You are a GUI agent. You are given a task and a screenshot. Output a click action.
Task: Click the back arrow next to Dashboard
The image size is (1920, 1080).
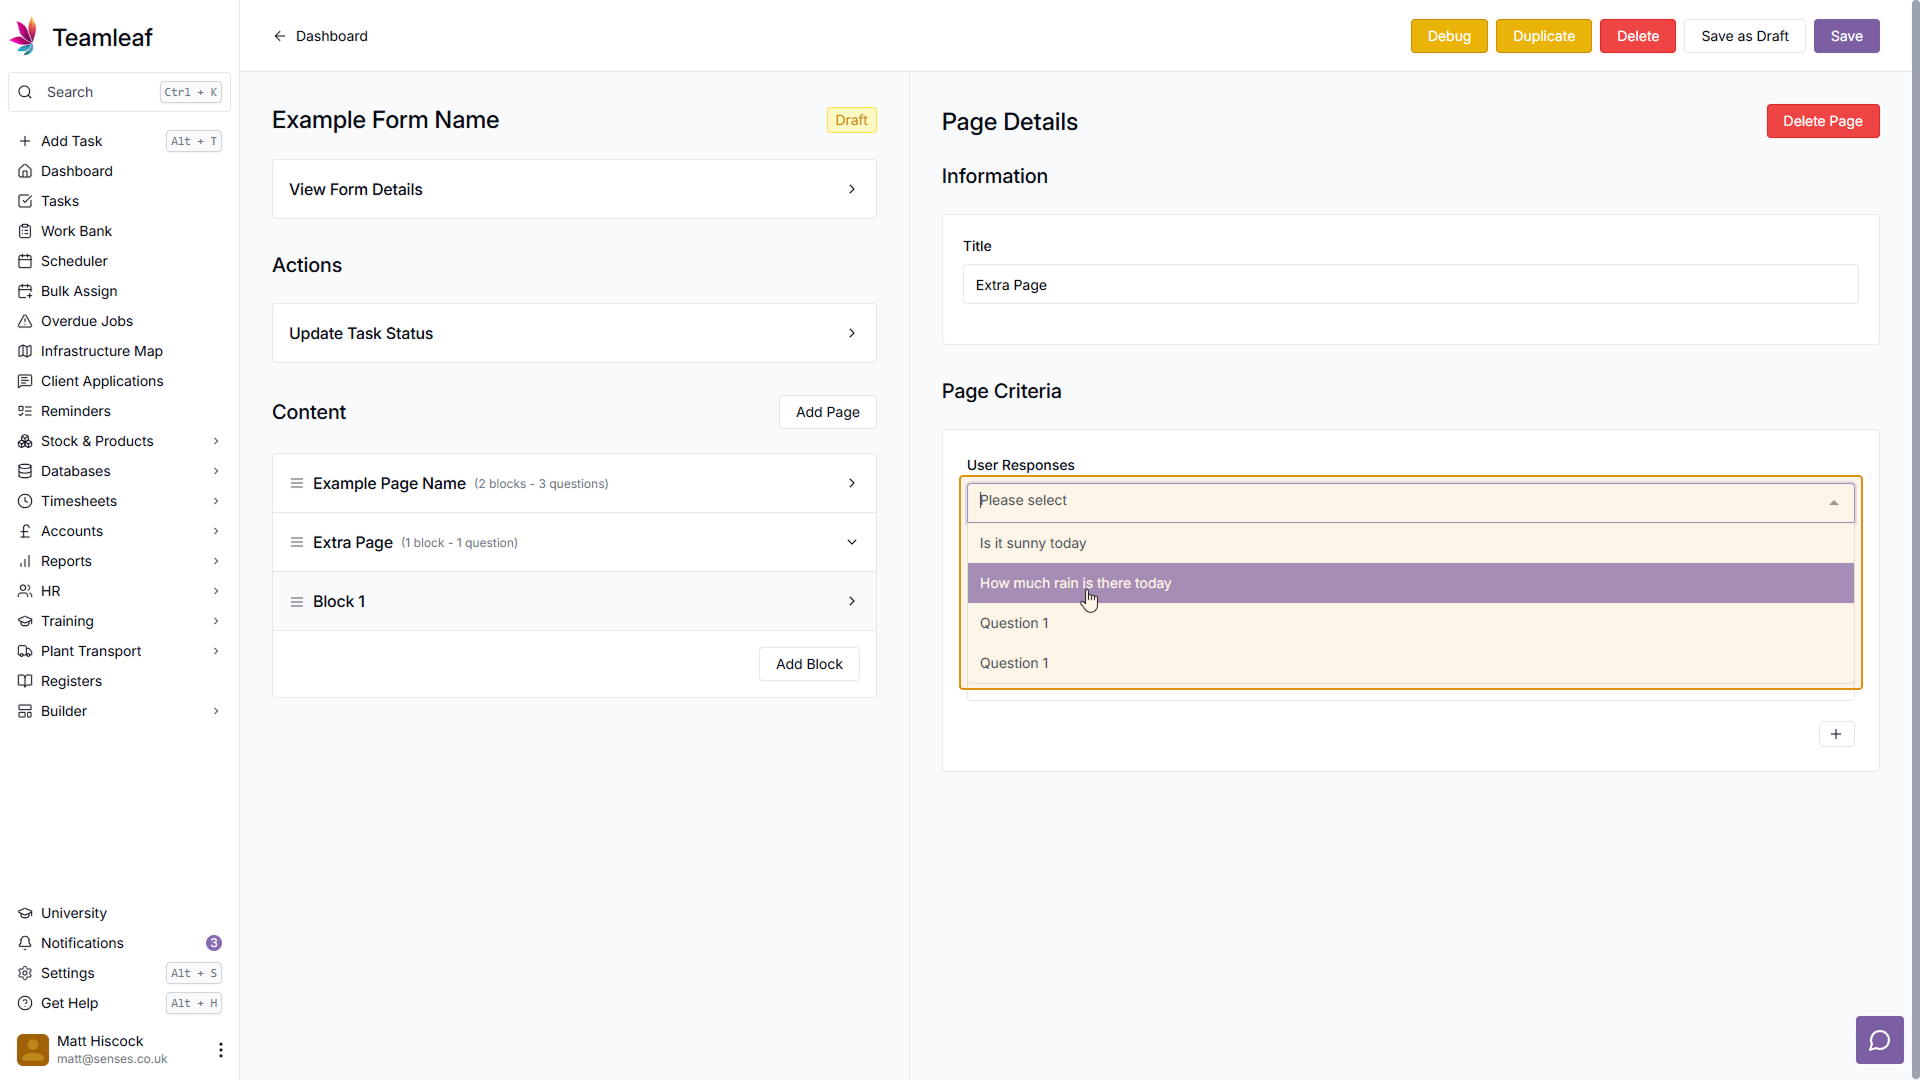(280, 36)
